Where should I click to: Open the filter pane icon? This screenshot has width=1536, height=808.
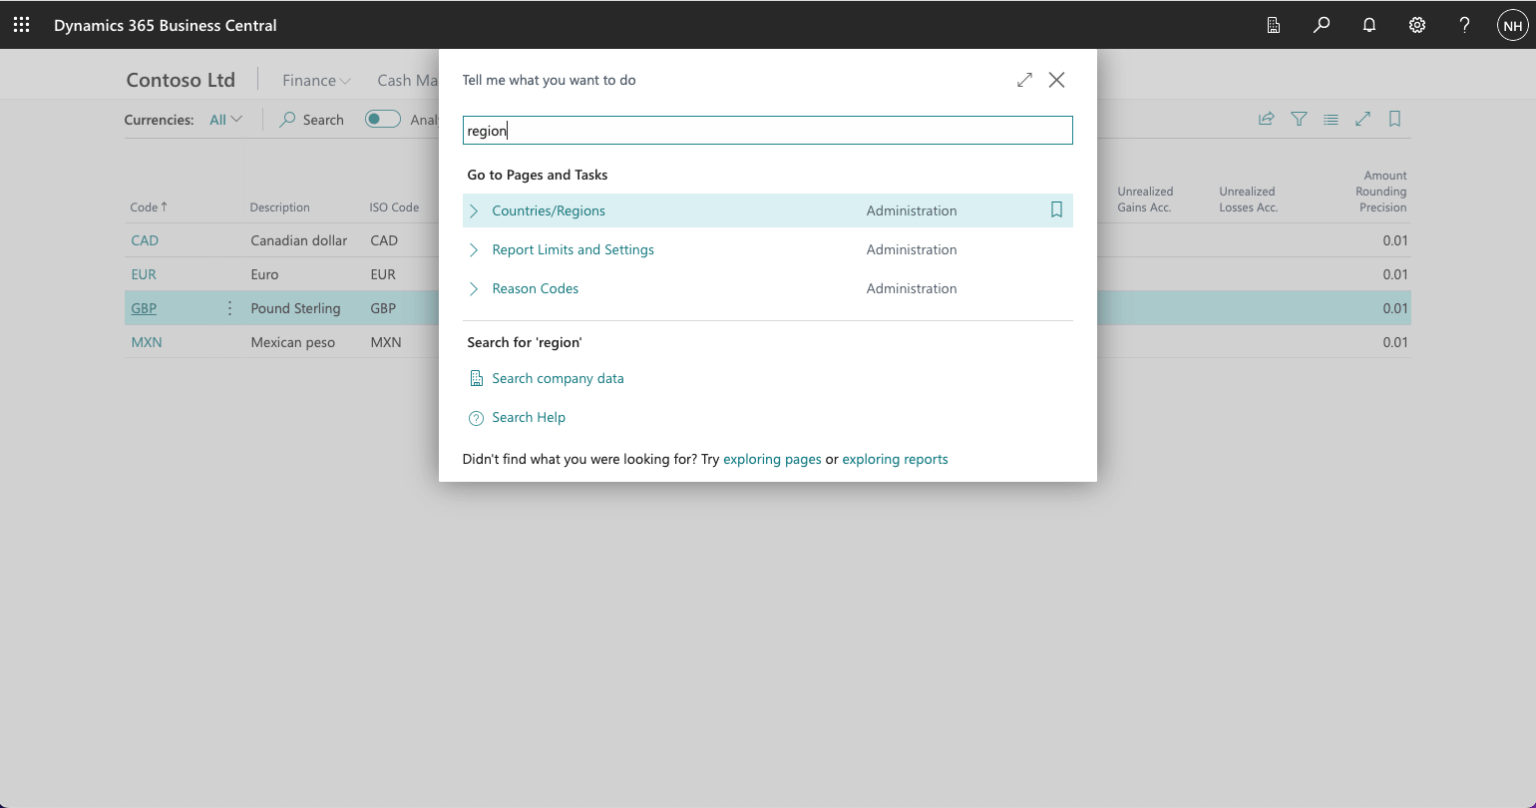pos(1298,119)
